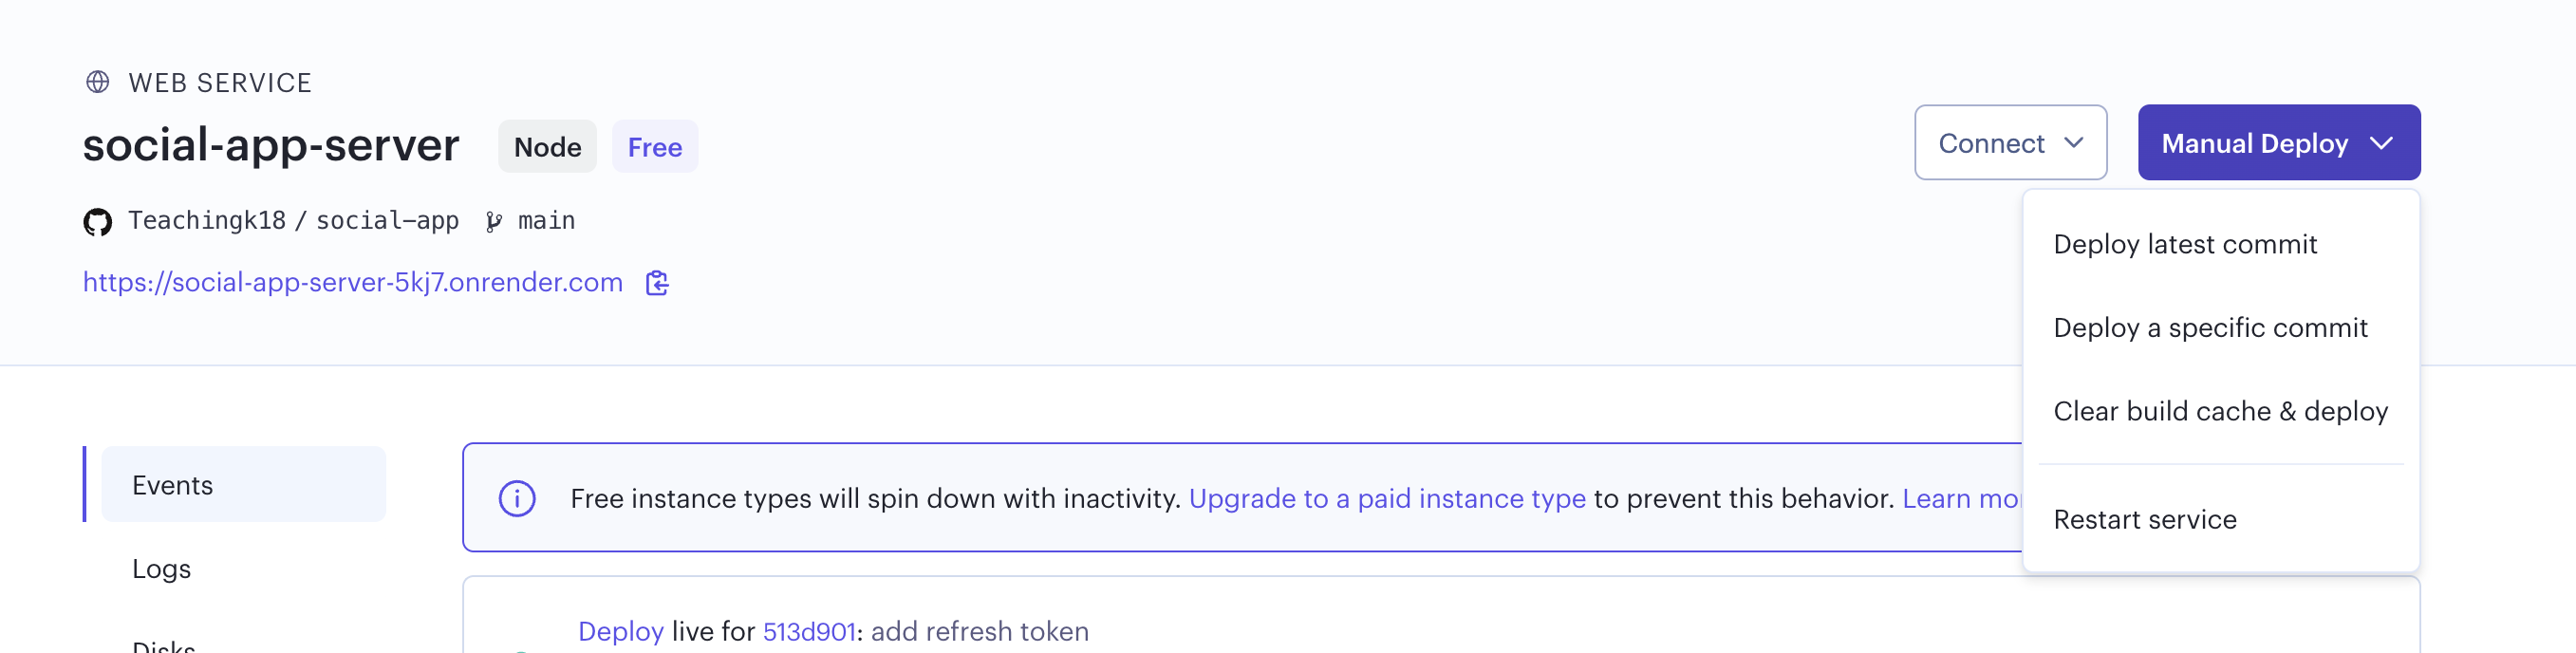Select Deploy latest commit
The image size is (2576, 653).
pos(2184,244)
